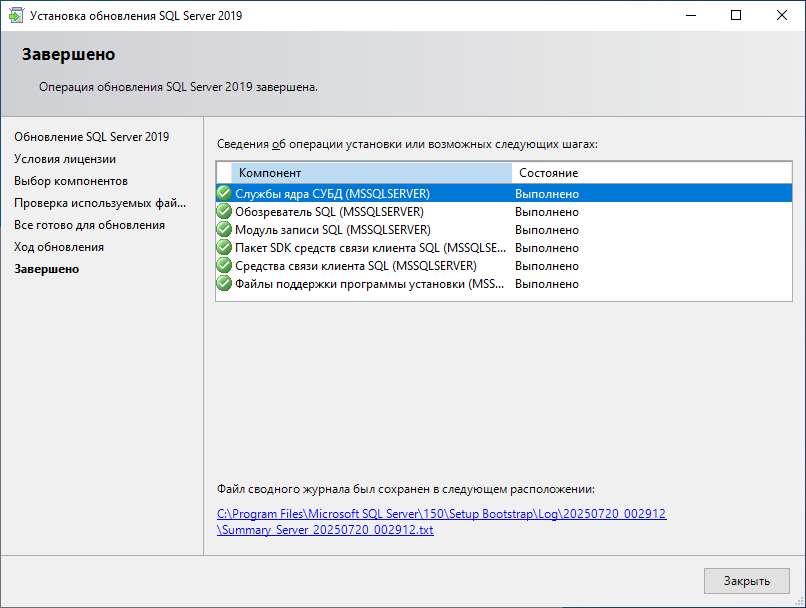Click the Обновление SQL Server 2019 step
806x608 pixels.
(91, 137)
